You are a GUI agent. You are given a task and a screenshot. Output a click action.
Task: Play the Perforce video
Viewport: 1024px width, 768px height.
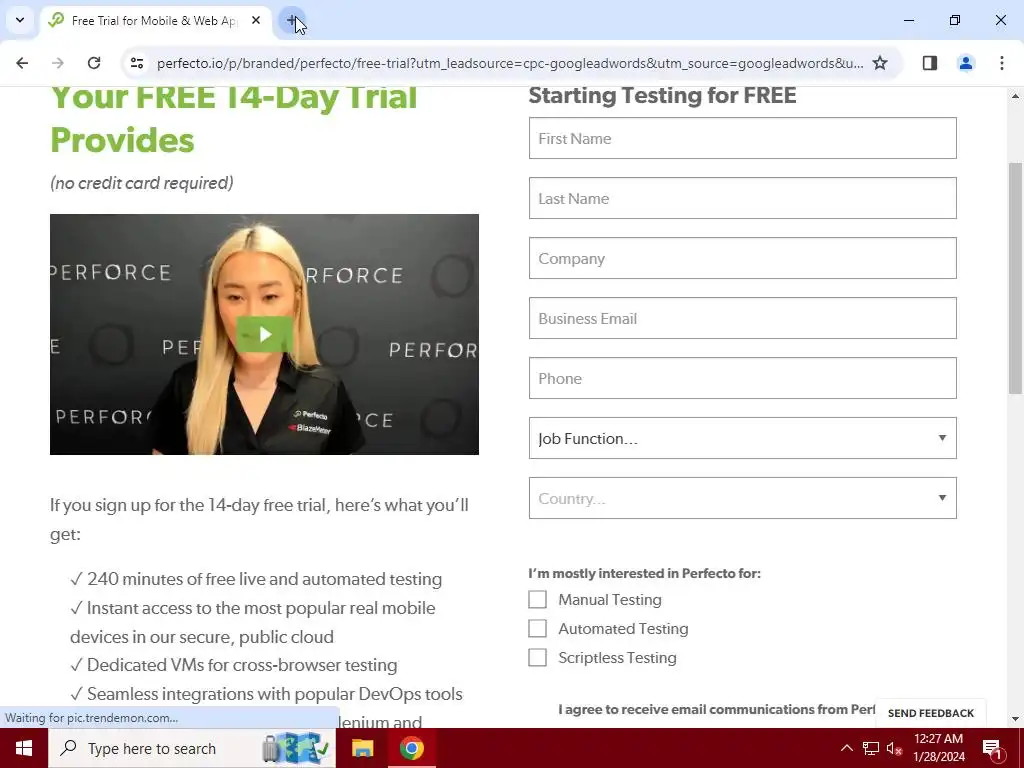(264, 334)
